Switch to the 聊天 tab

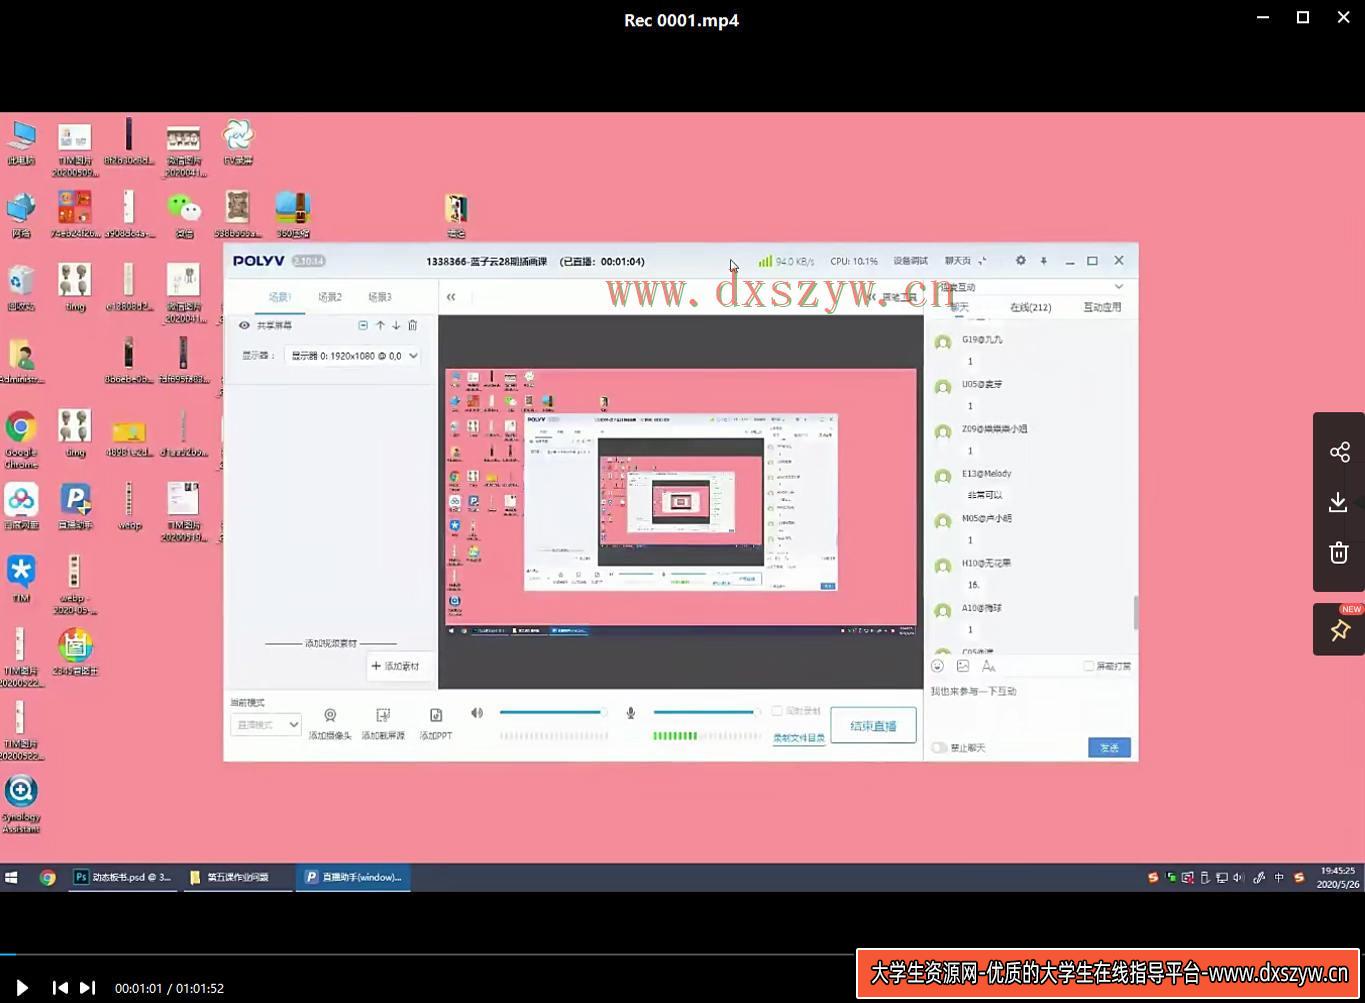click(x=959, y=307)
